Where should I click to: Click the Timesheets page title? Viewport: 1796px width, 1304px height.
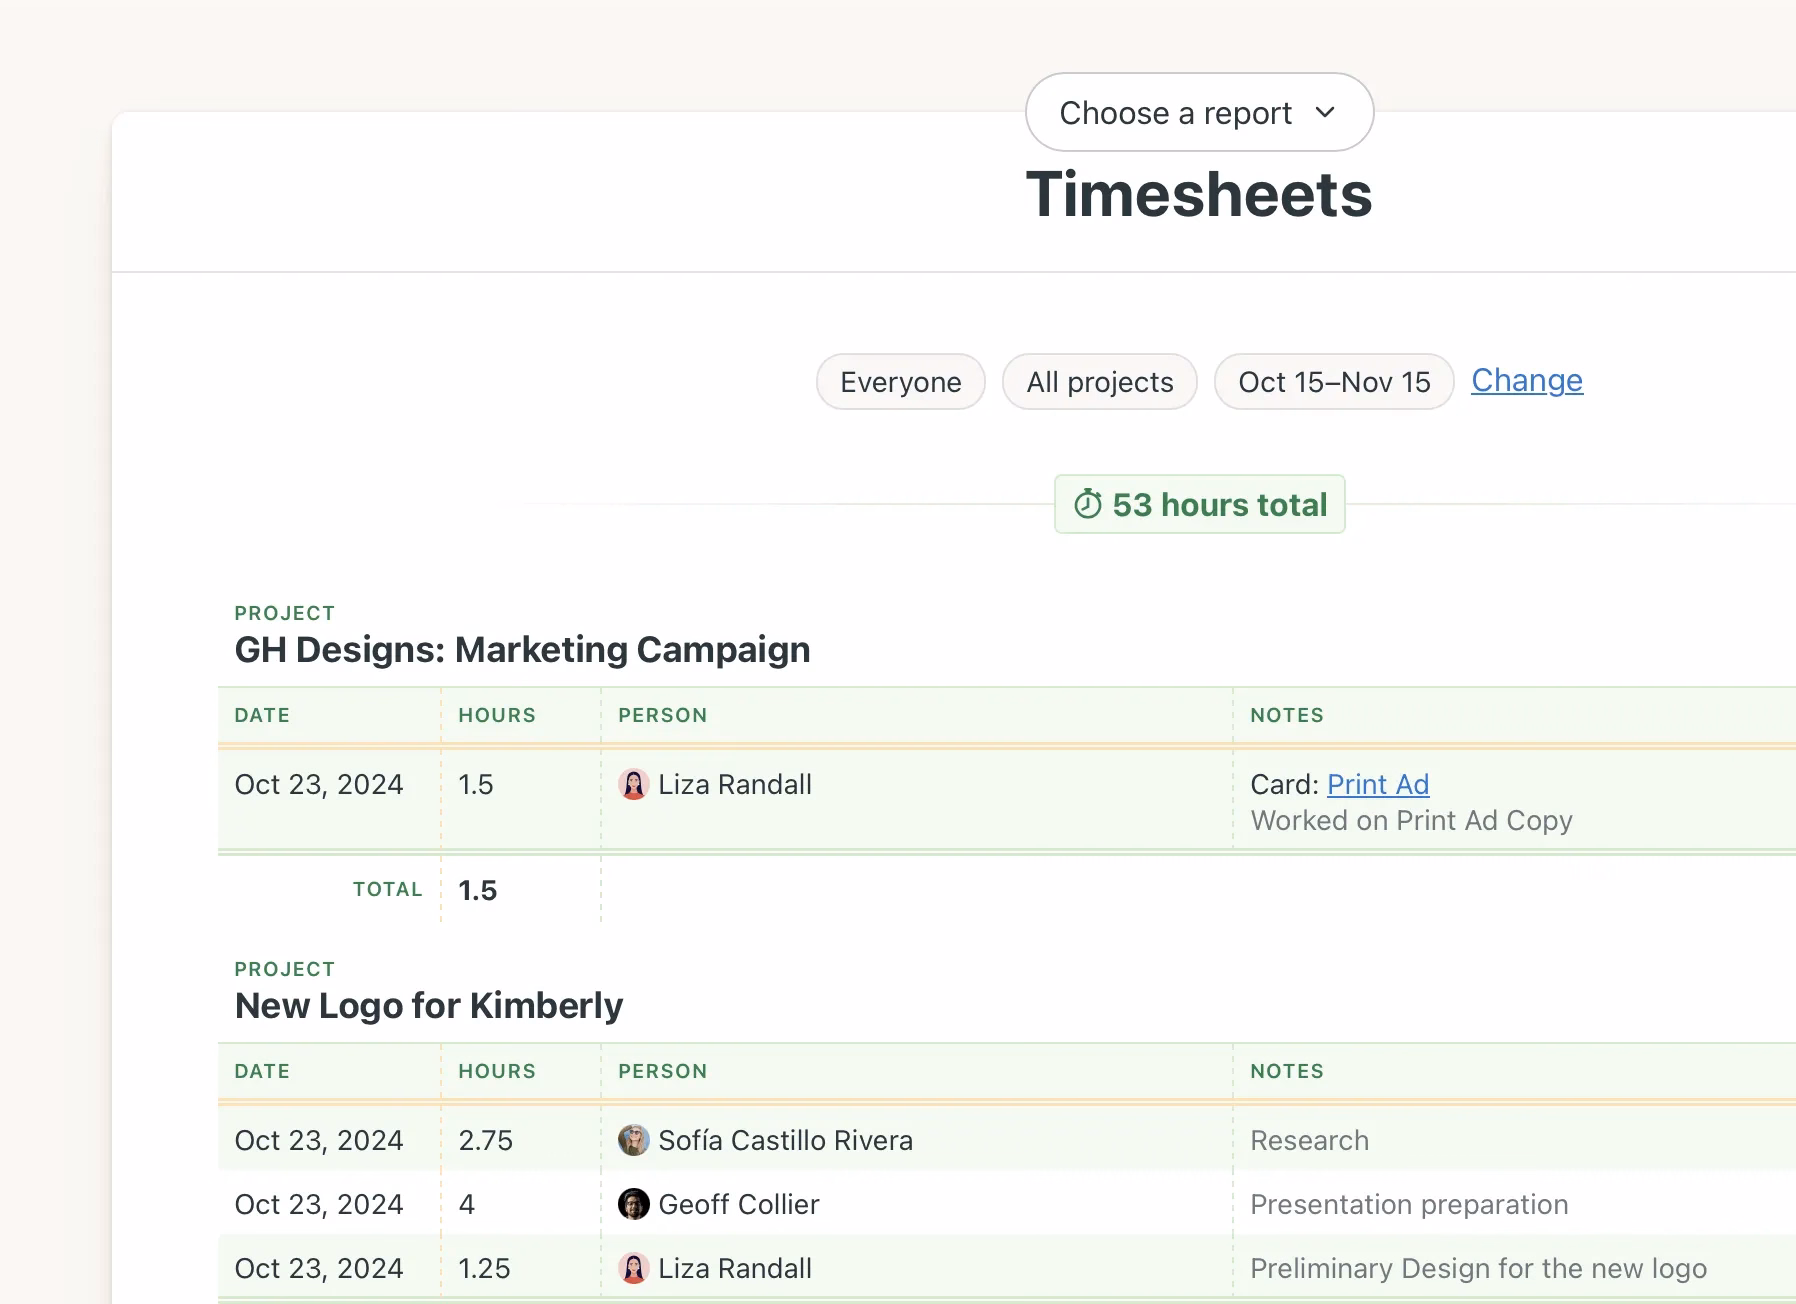(x=1198, y=194)
